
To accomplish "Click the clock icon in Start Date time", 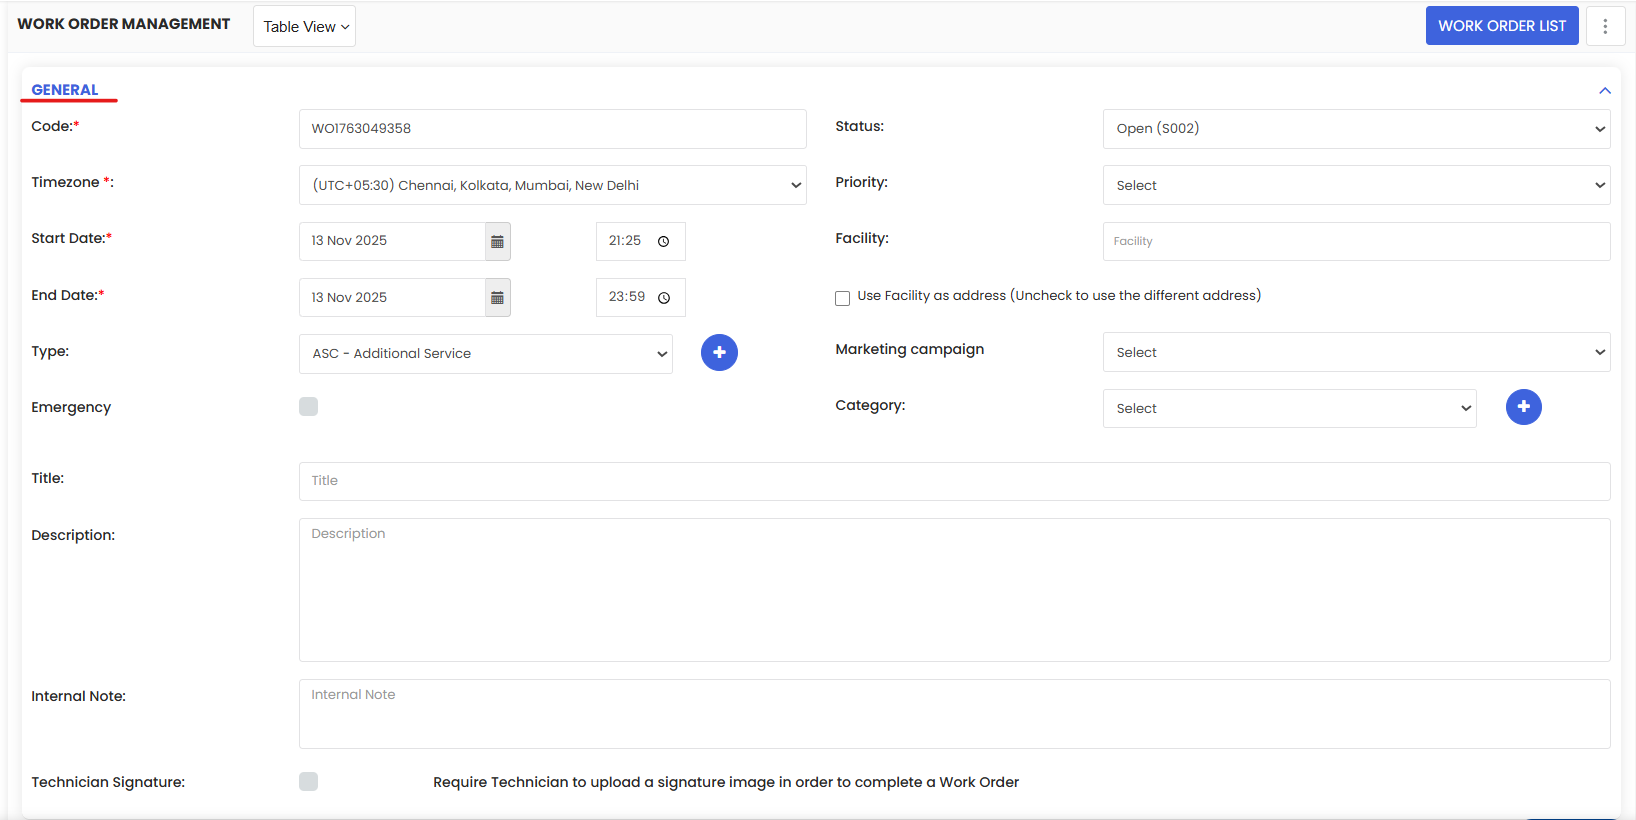I will tap(663, 241).
